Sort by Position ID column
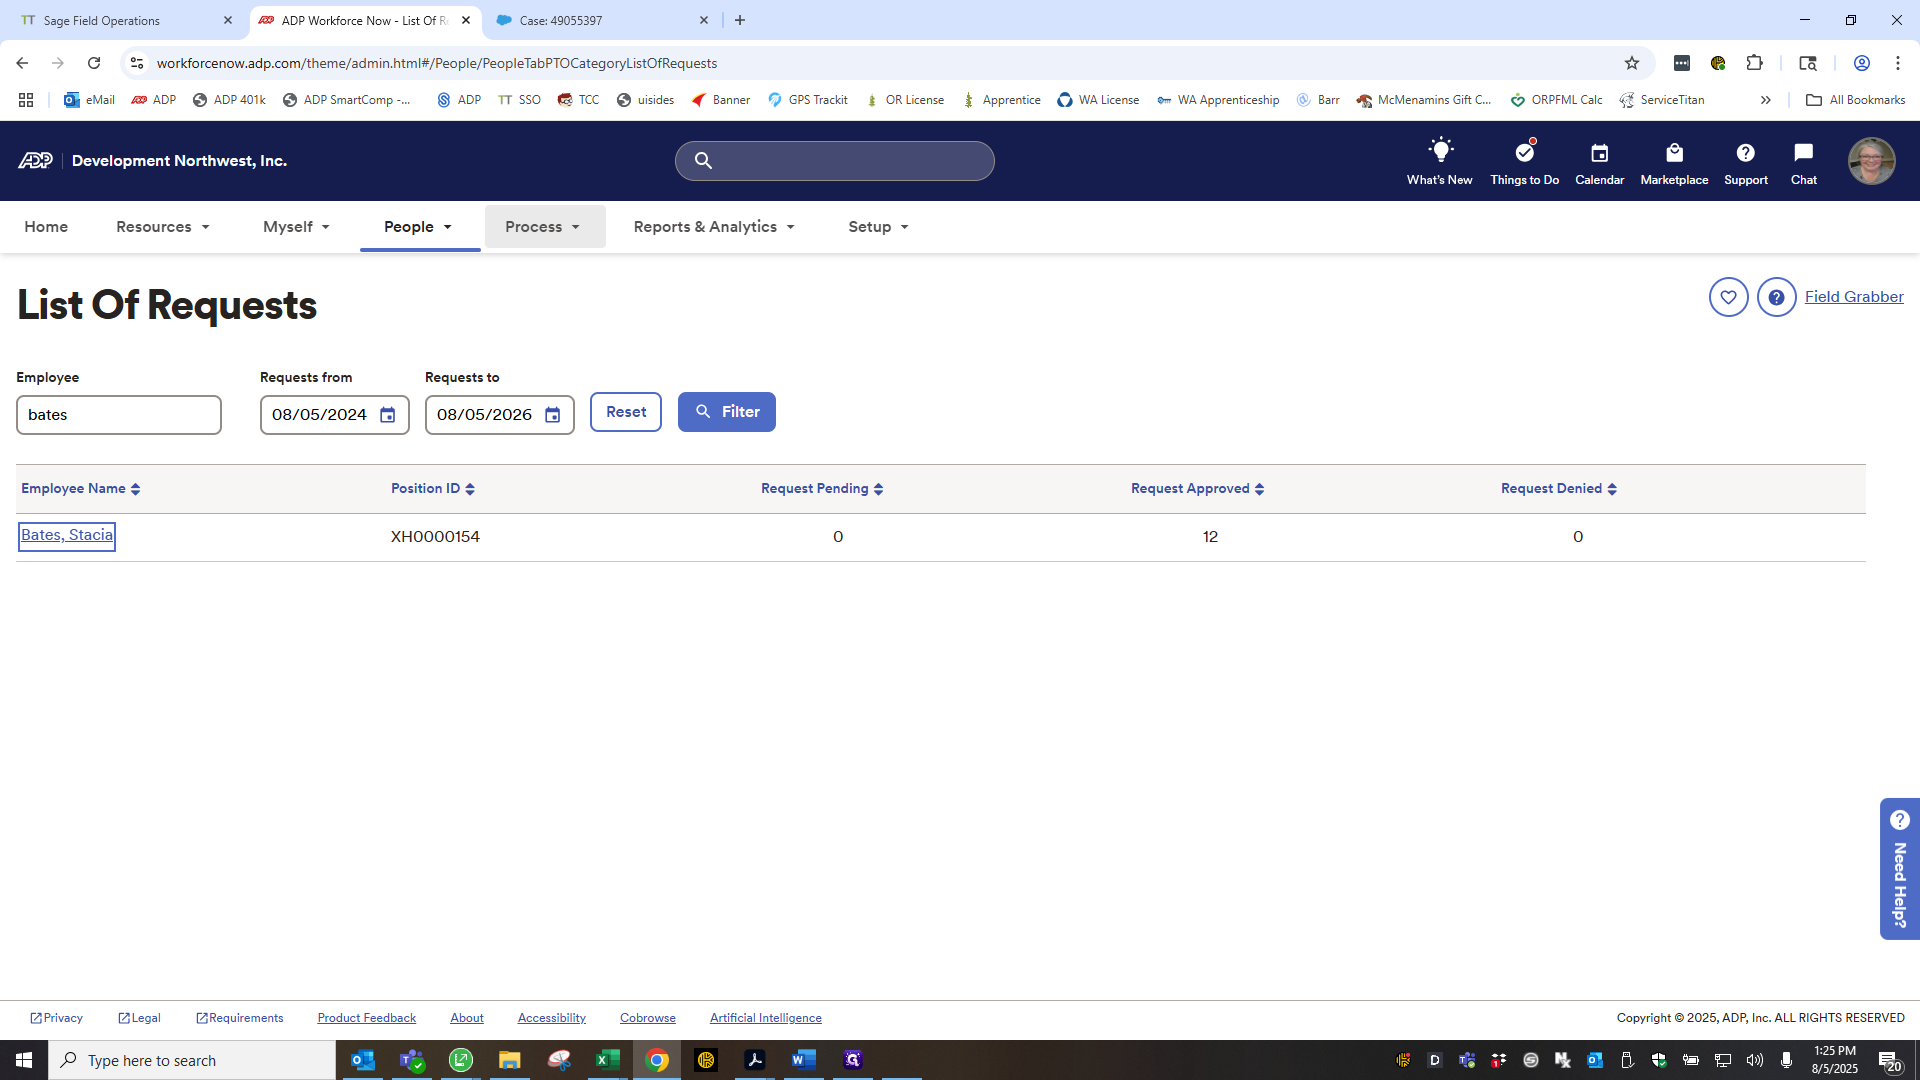Image resolution: width=1920 pixels, height=1080 pixels. 433,489
